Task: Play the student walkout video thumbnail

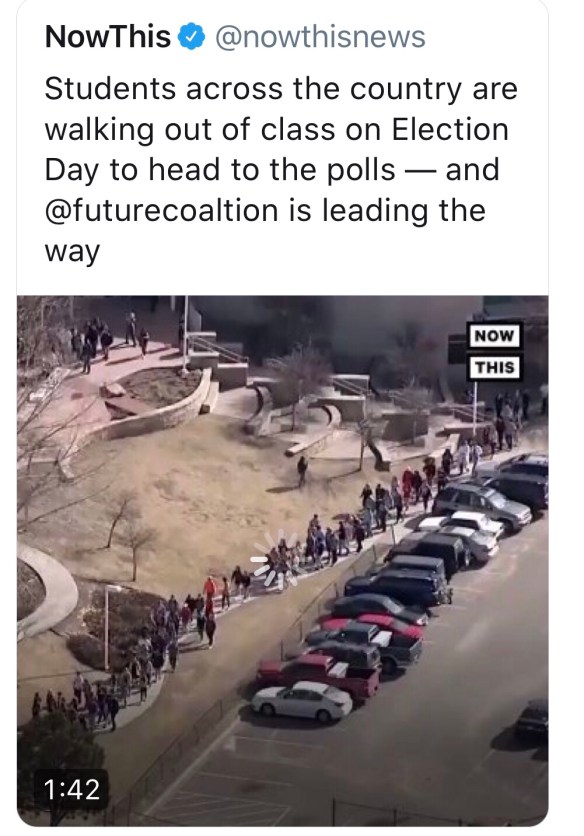Action: coord(283,561)
